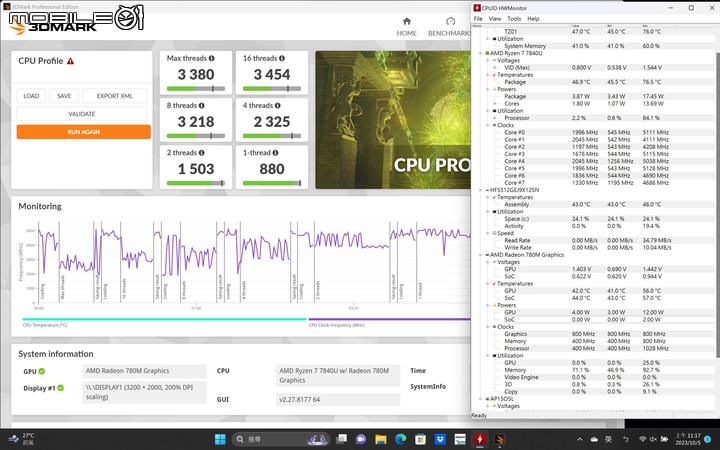Select the Core #7 clock row
The width and height of the screenshot is (720, 450).
[597, 183]
